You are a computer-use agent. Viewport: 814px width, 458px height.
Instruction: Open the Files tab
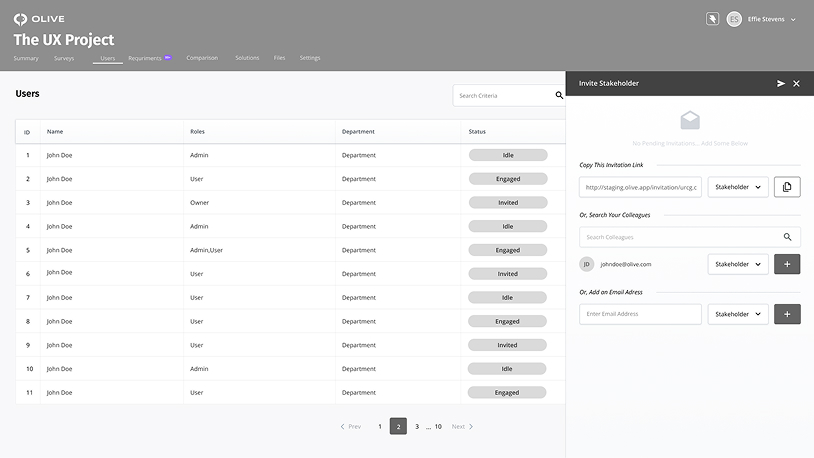(279, 58)
